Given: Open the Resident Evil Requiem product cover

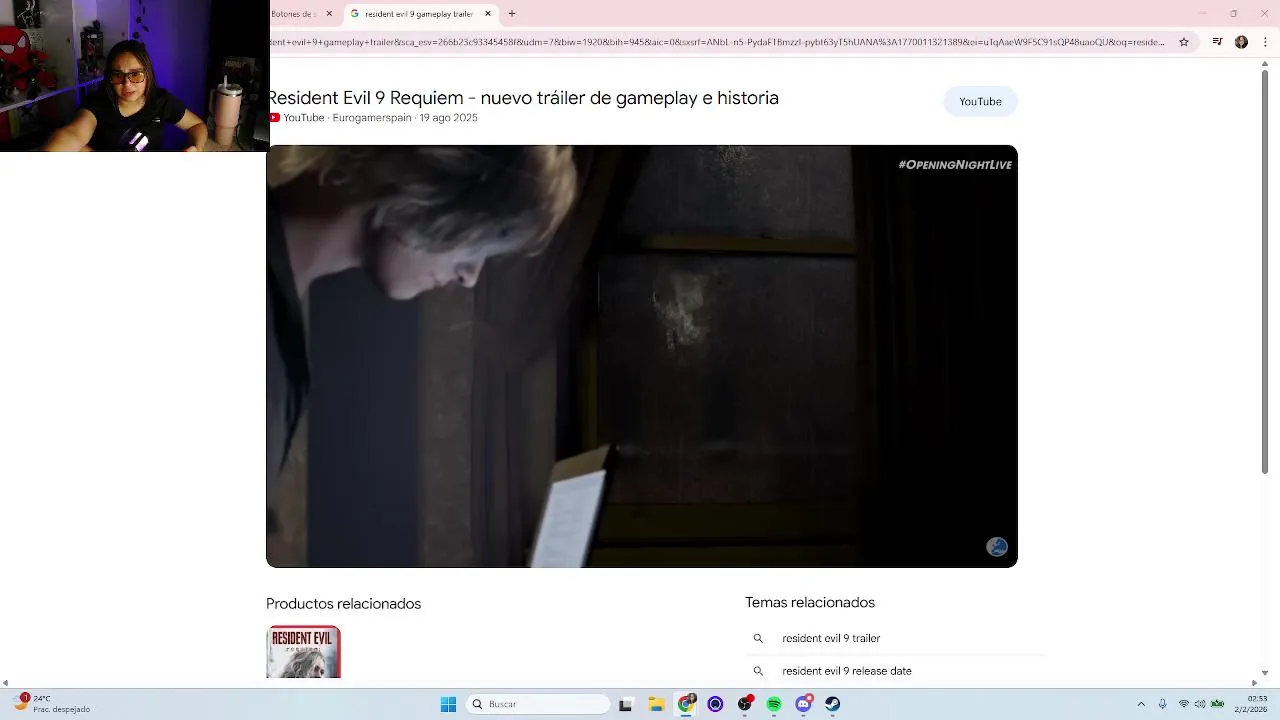Looking at the screenshot, I should click(304, 652).
